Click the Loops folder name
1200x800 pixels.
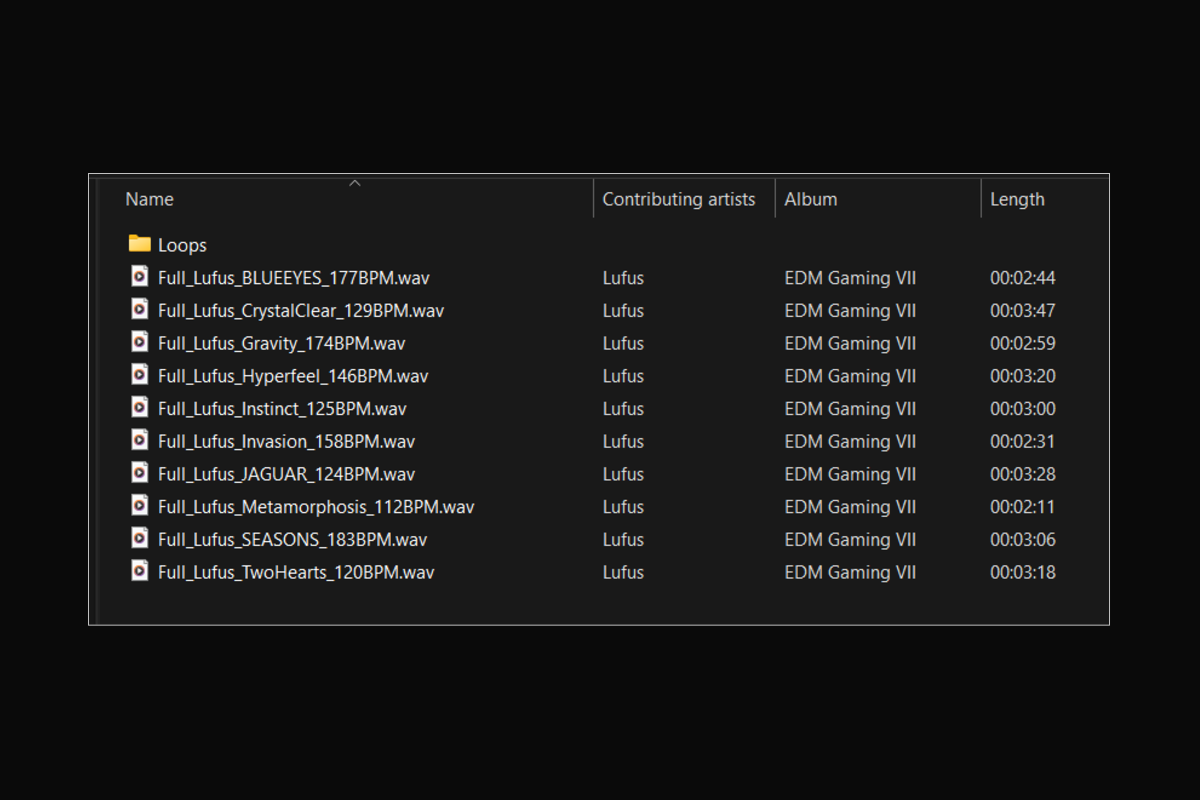pos(182,245)
